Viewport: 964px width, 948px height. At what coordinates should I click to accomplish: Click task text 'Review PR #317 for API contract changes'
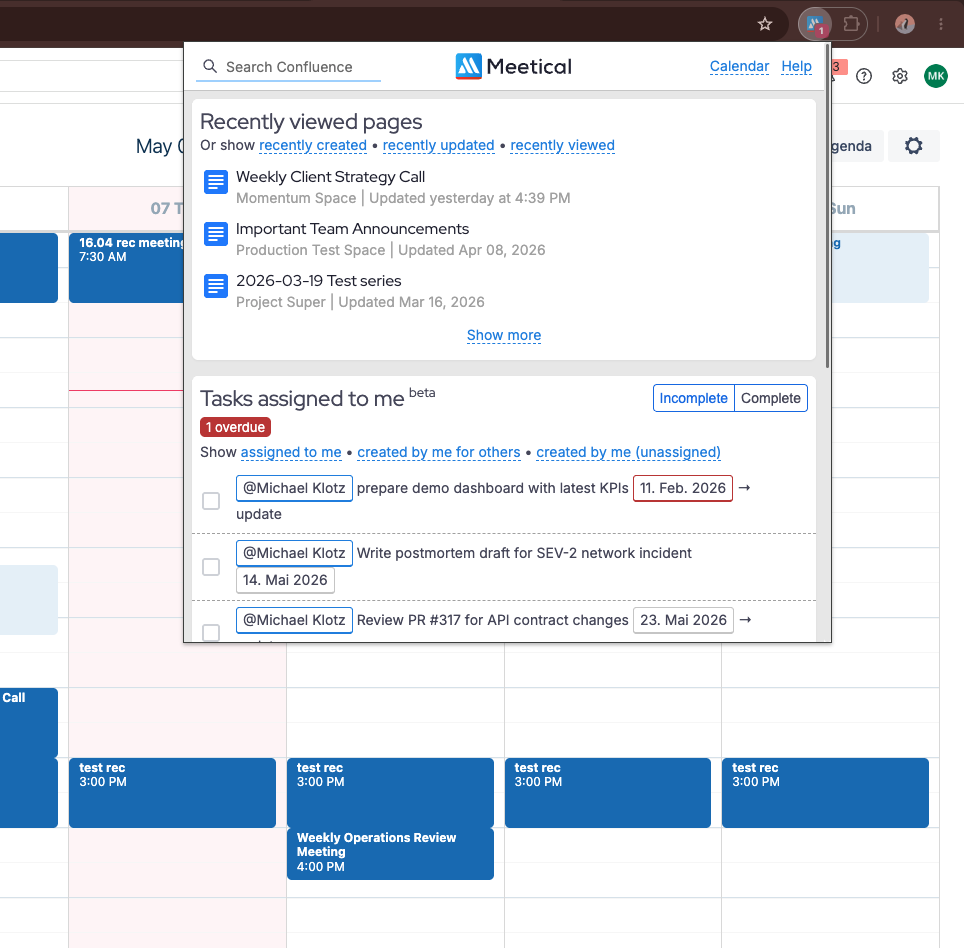click(x=492, y=620)
